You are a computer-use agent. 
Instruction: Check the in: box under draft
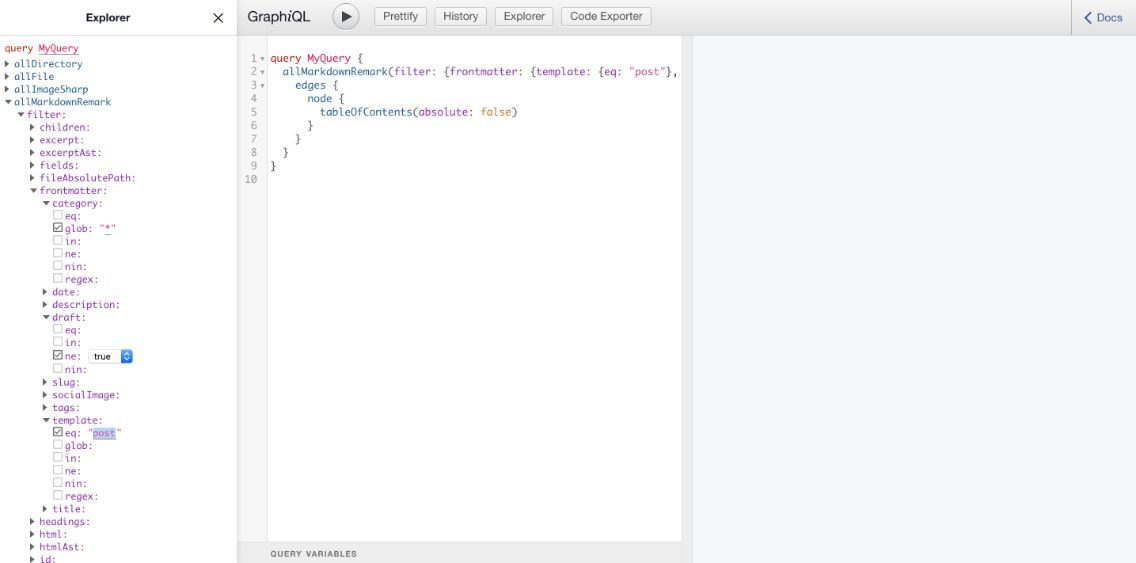[58, 342]
